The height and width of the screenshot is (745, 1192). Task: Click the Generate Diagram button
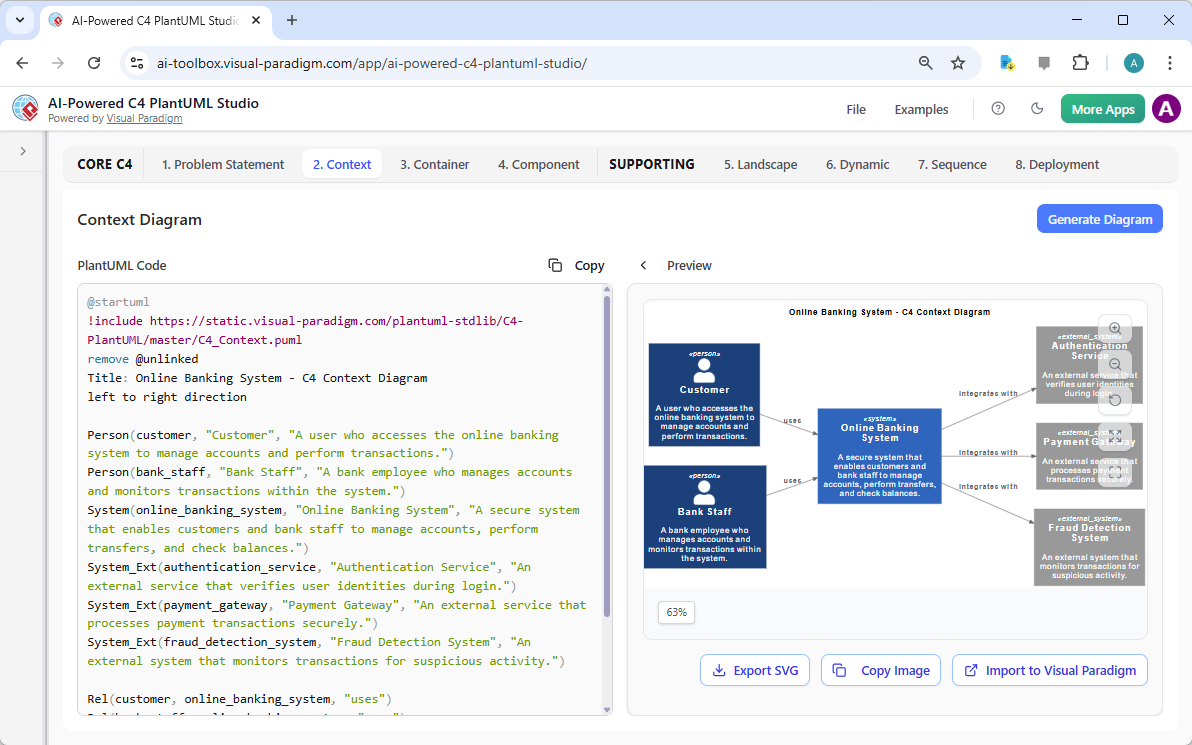[1099, 218]
